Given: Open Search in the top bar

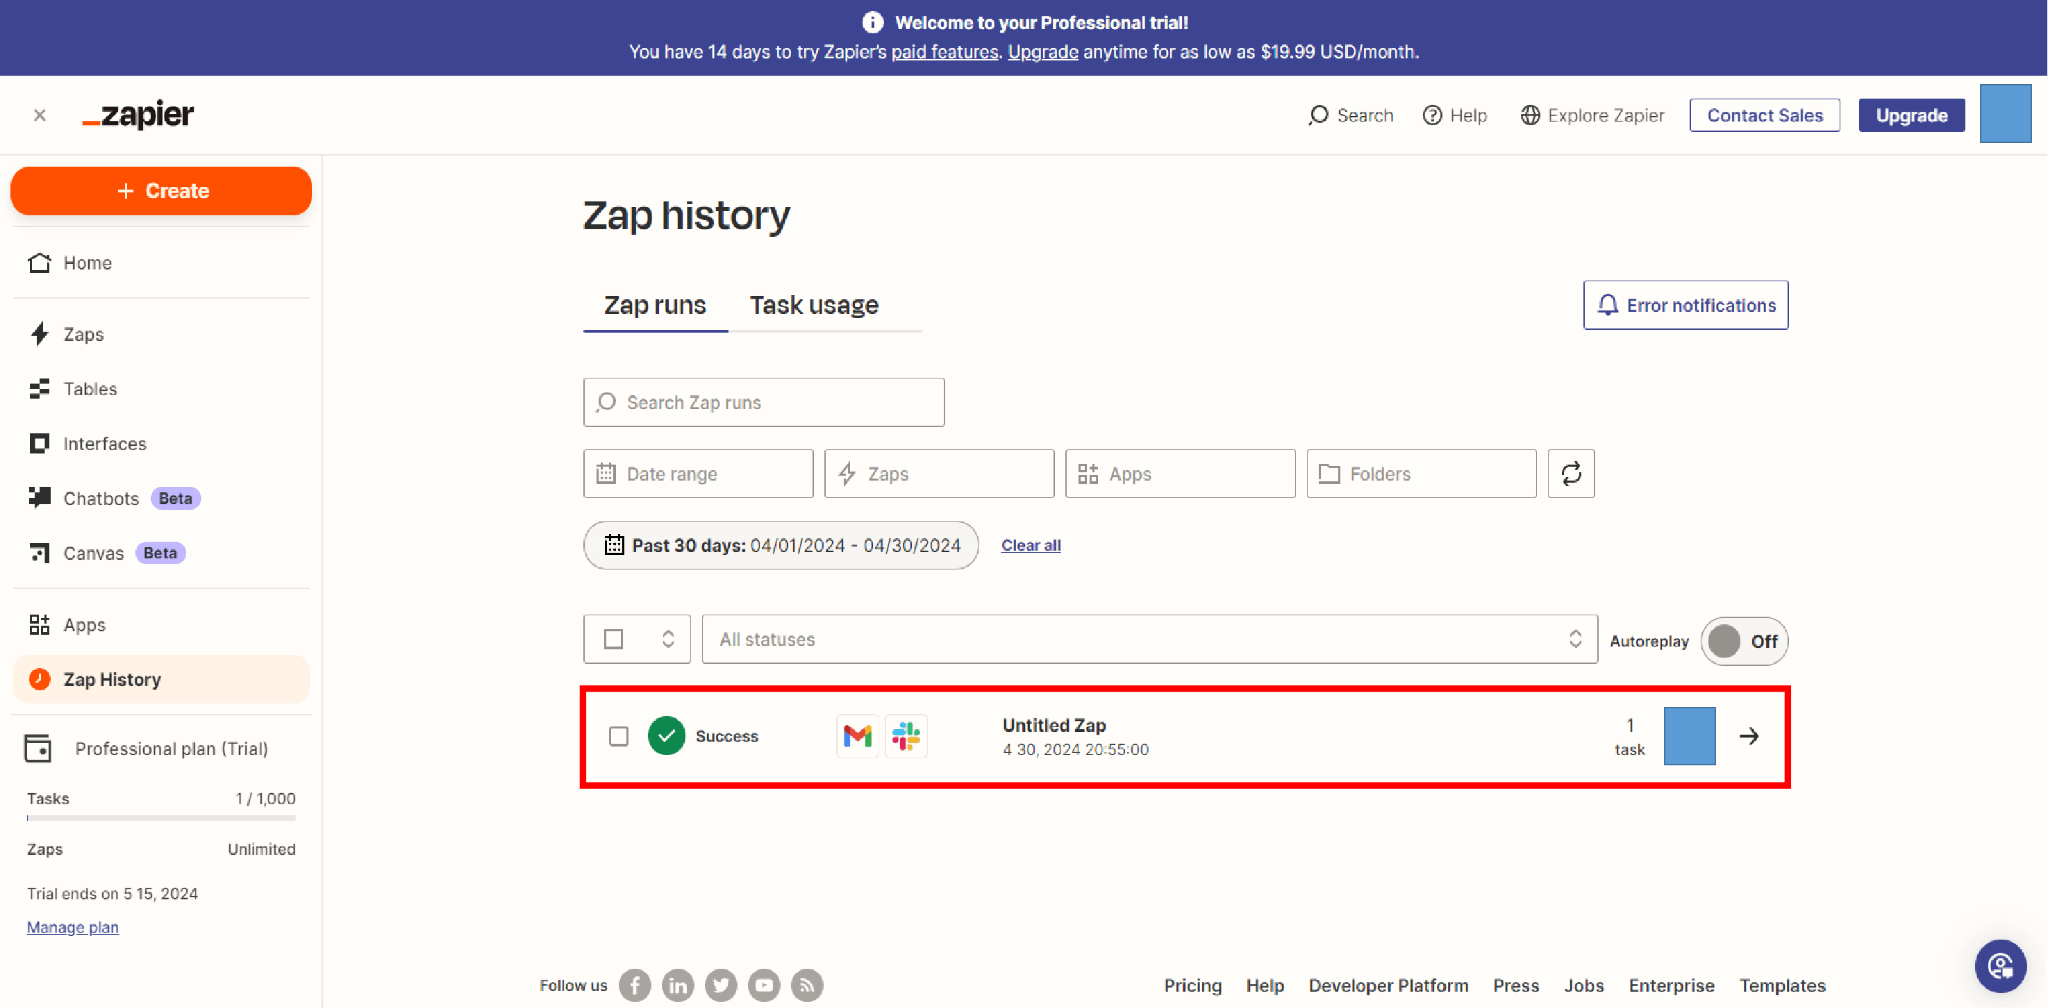Looking at the screenshot, I should [x=1350, y=115].
